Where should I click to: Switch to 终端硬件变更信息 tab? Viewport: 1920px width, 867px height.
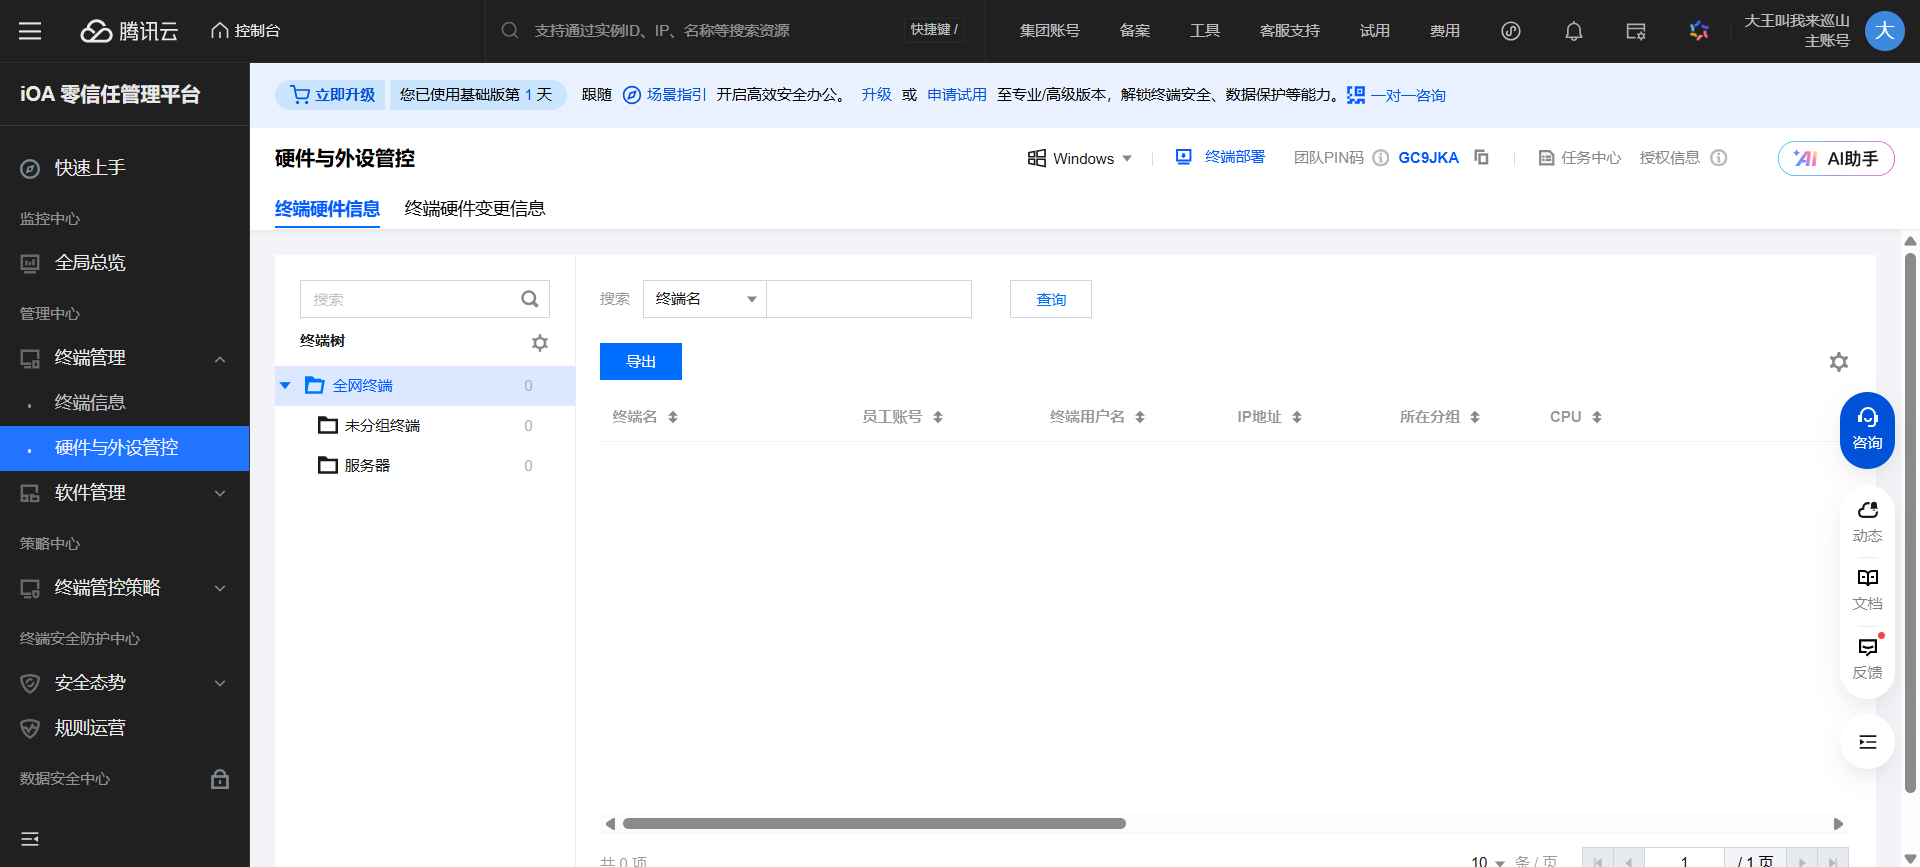[x=474, y=209]
